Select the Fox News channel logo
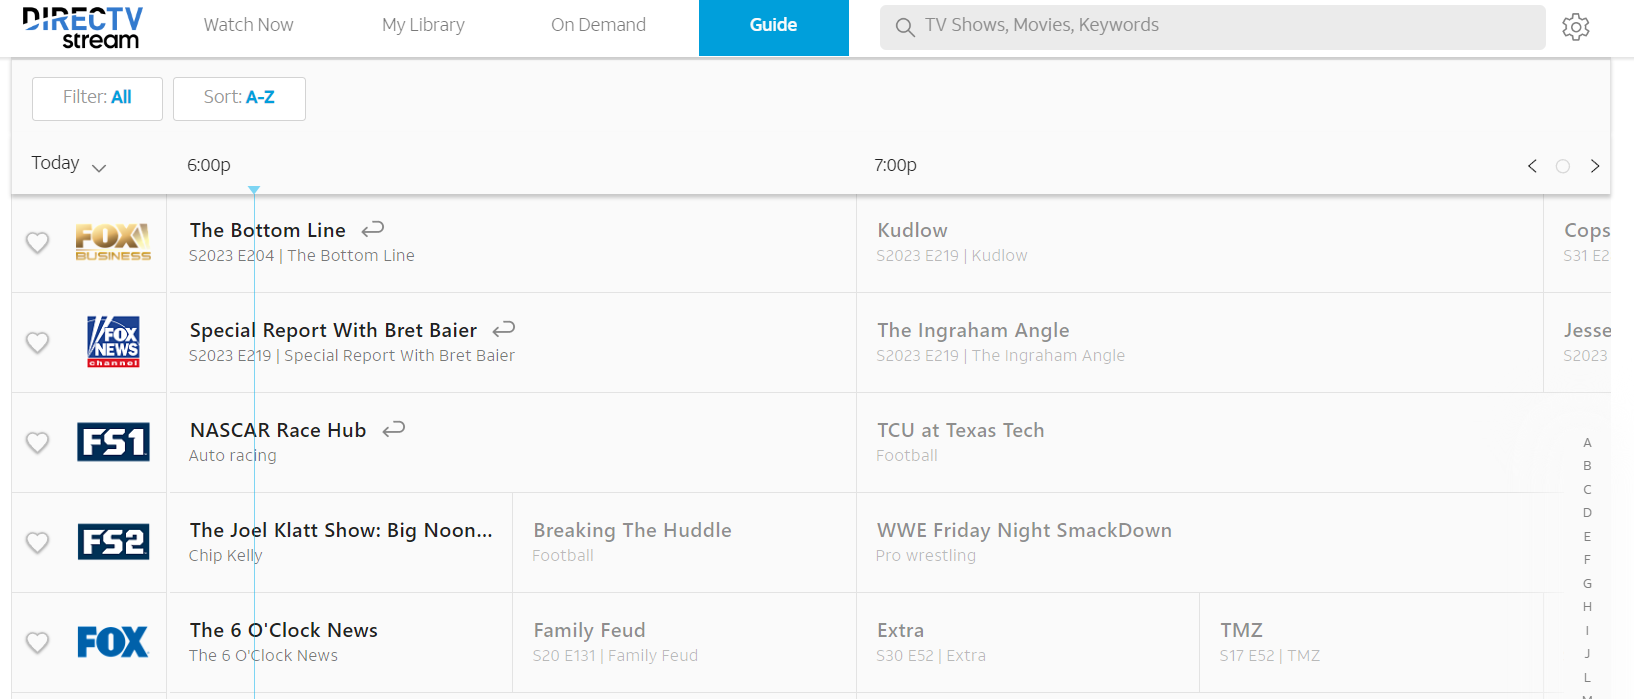Screen dimensions: 1634x699 (113, 342)
